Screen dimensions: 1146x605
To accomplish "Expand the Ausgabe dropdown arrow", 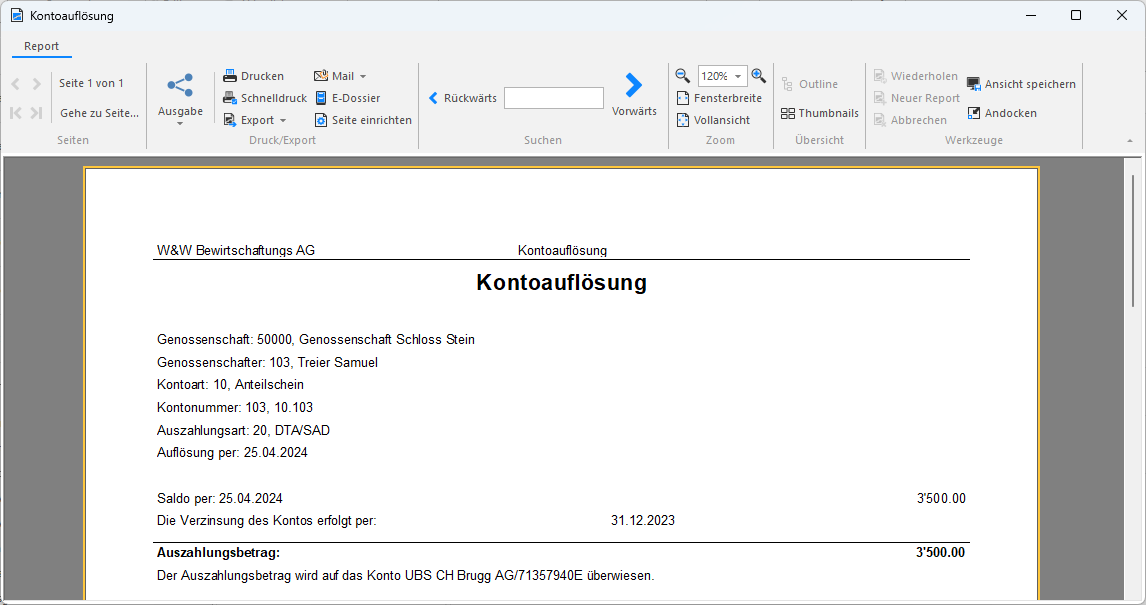I will [180, 123].
